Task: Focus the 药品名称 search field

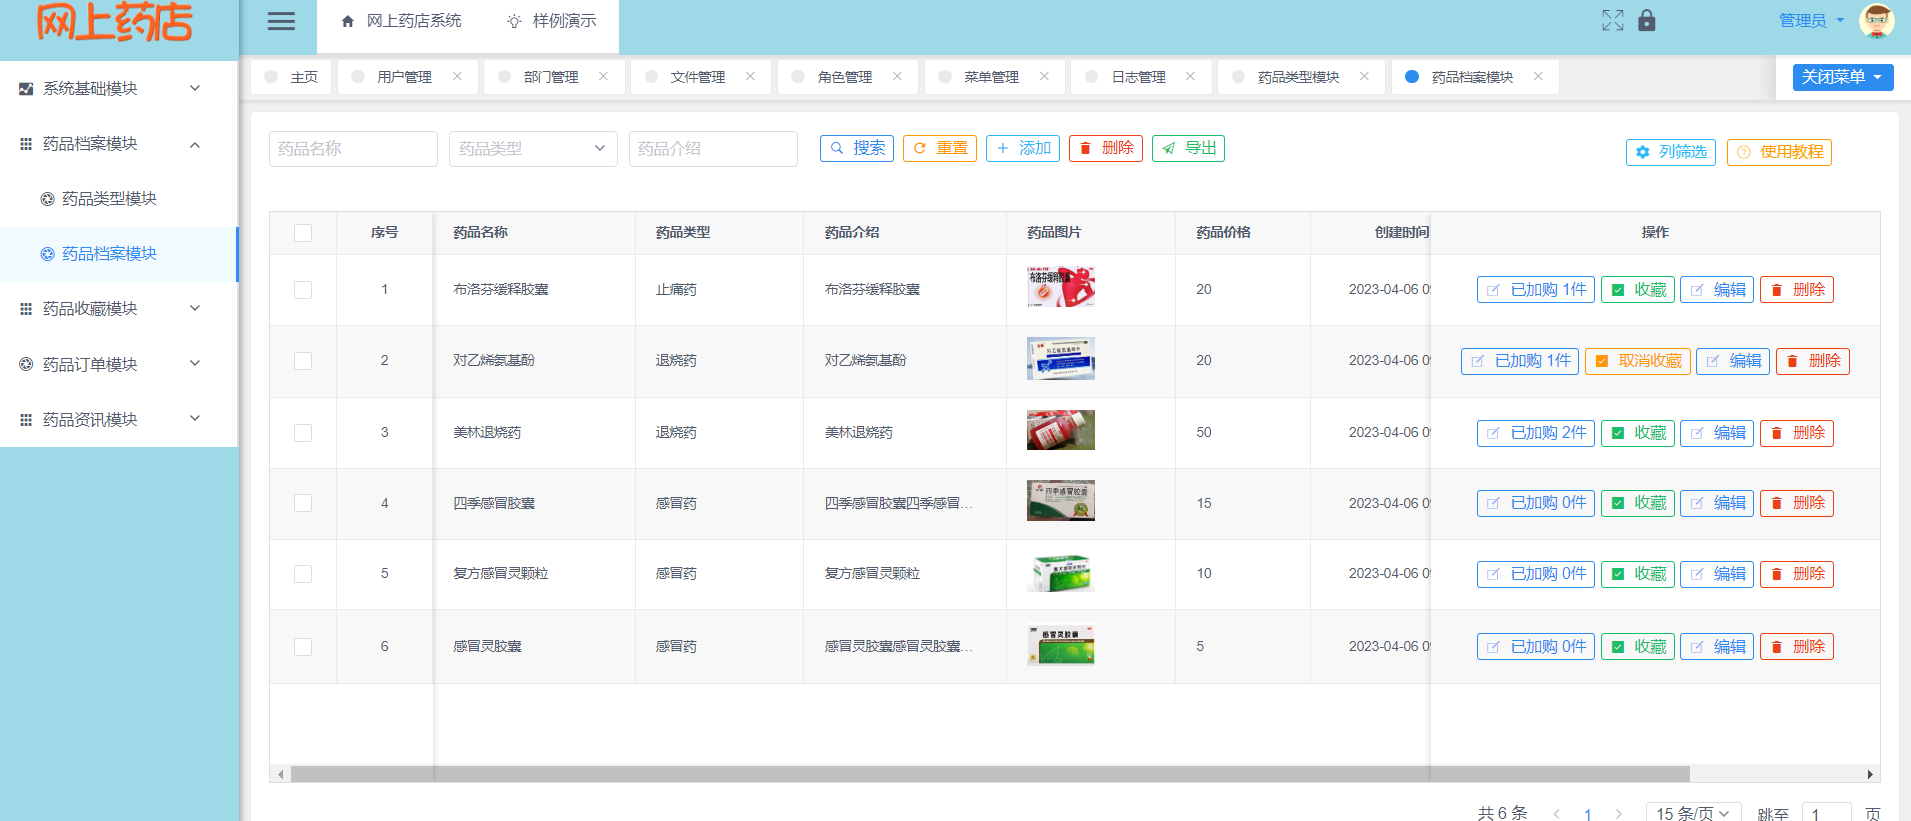Action: (353, 148)
